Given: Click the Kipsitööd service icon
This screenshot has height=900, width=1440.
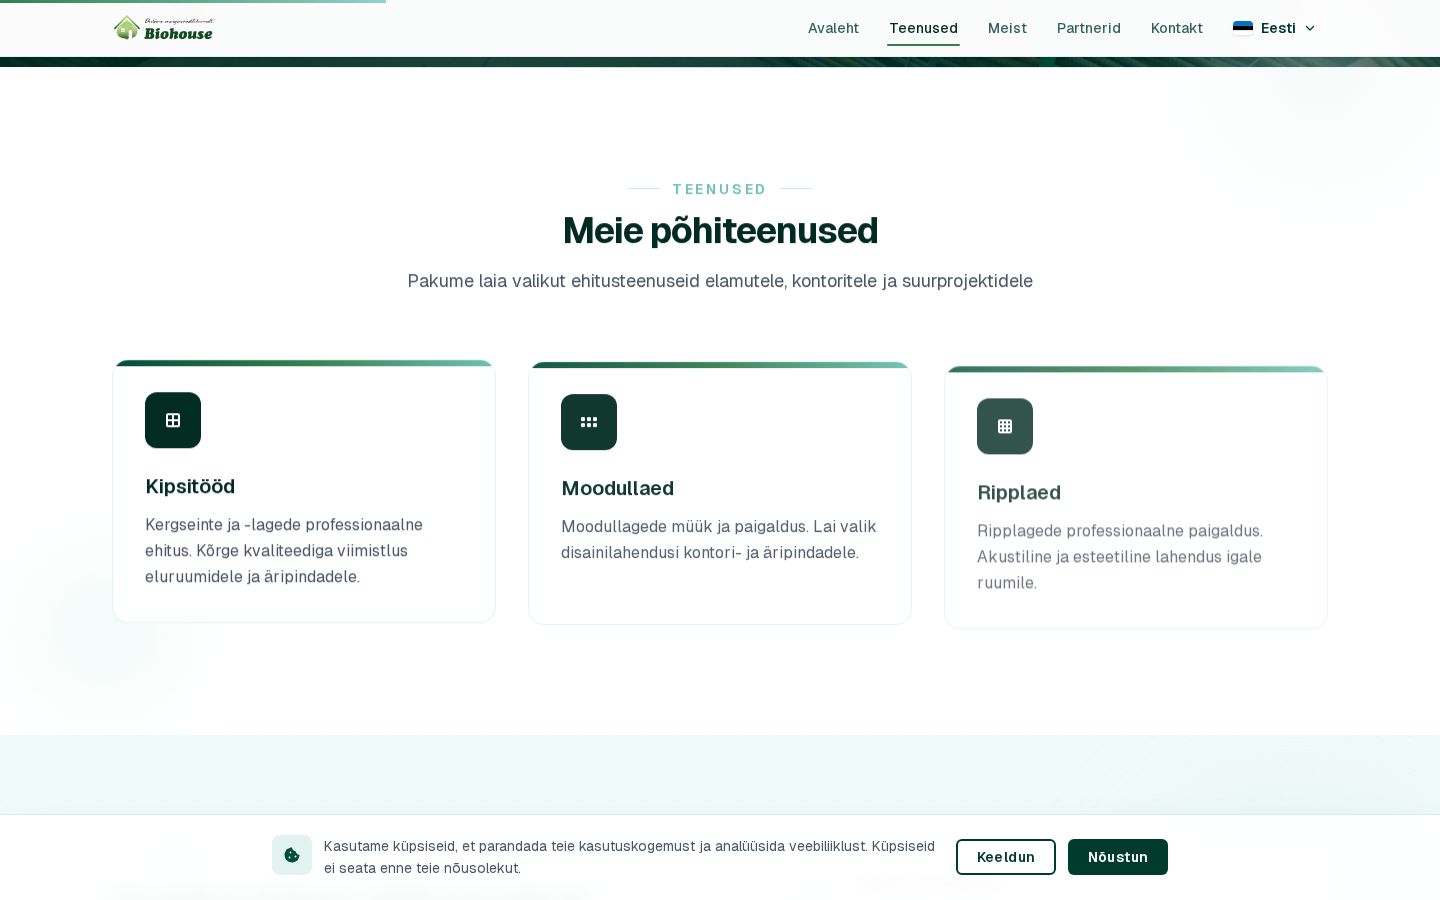Looking at the screenshot, I should (173, 420).
